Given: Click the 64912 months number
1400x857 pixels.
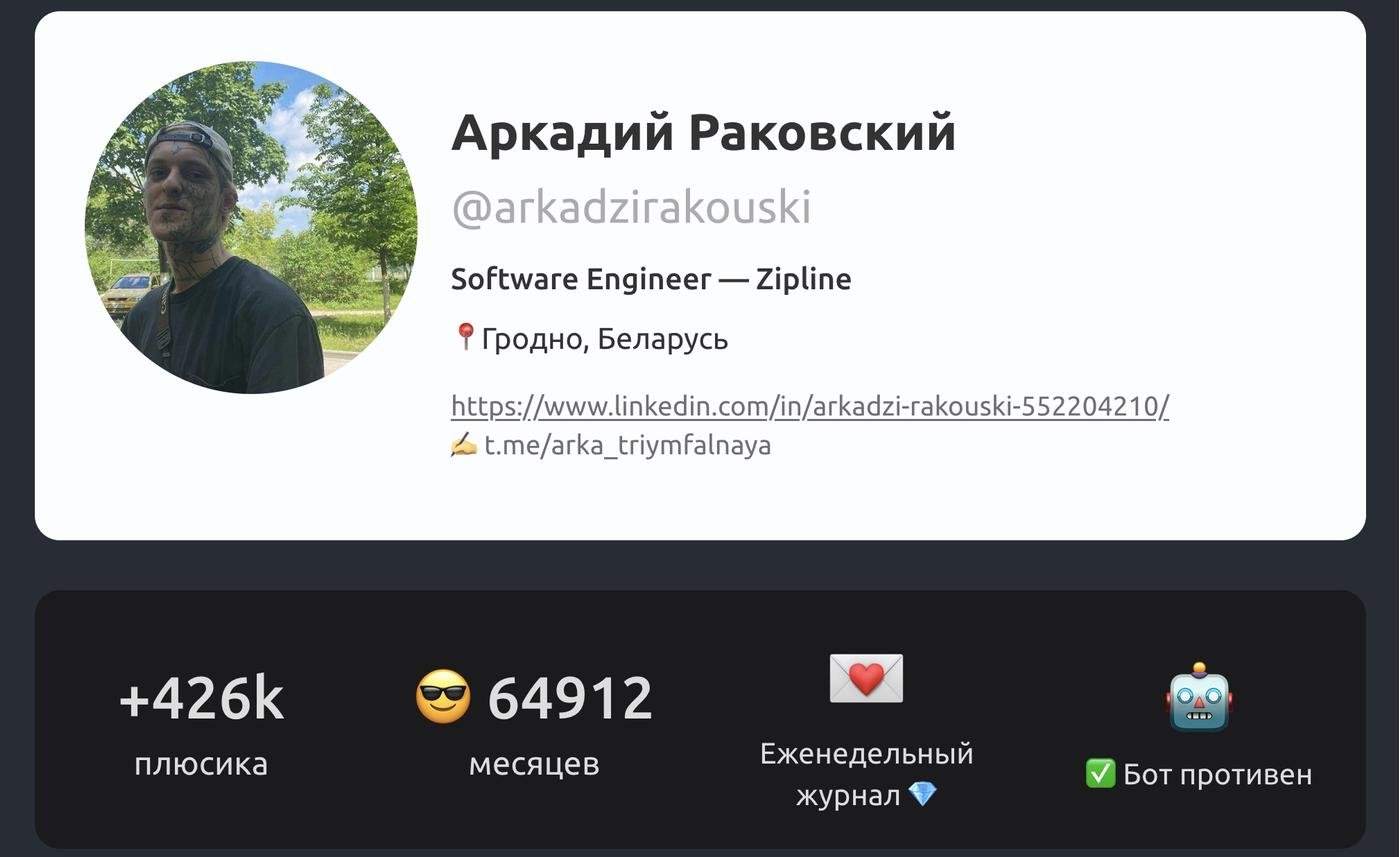Looking at the screenshot, I should pyautogui.click(x=570, y=698).
